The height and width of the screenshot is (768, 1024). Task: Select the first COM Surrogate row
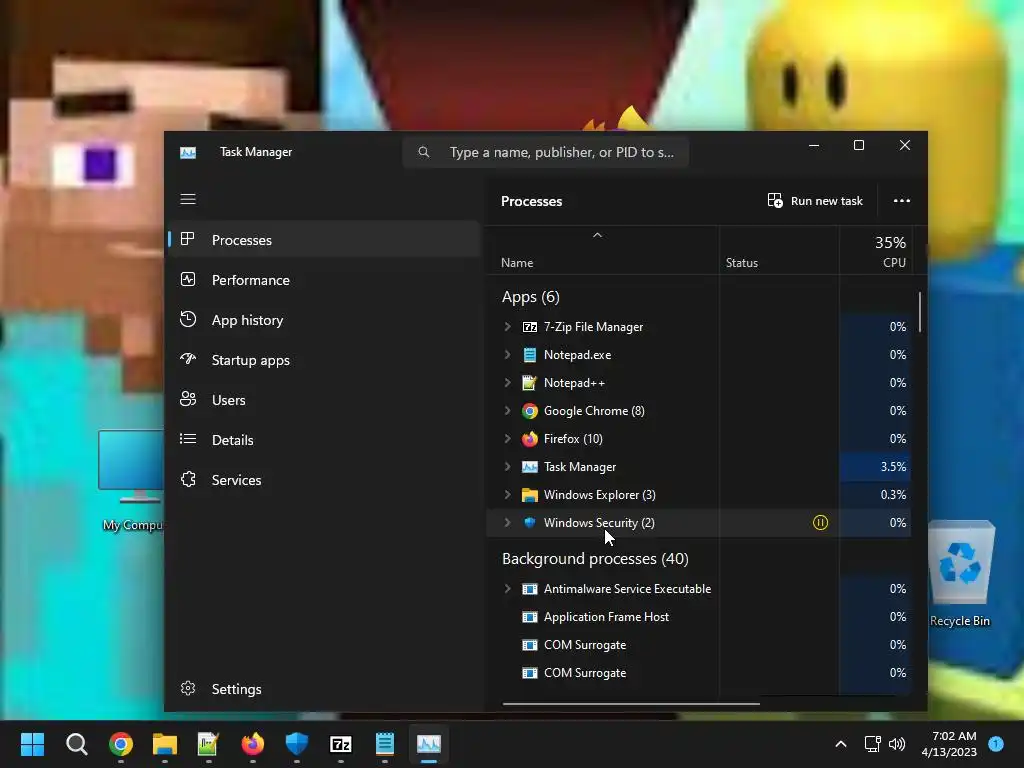click(x=699, y=645)
